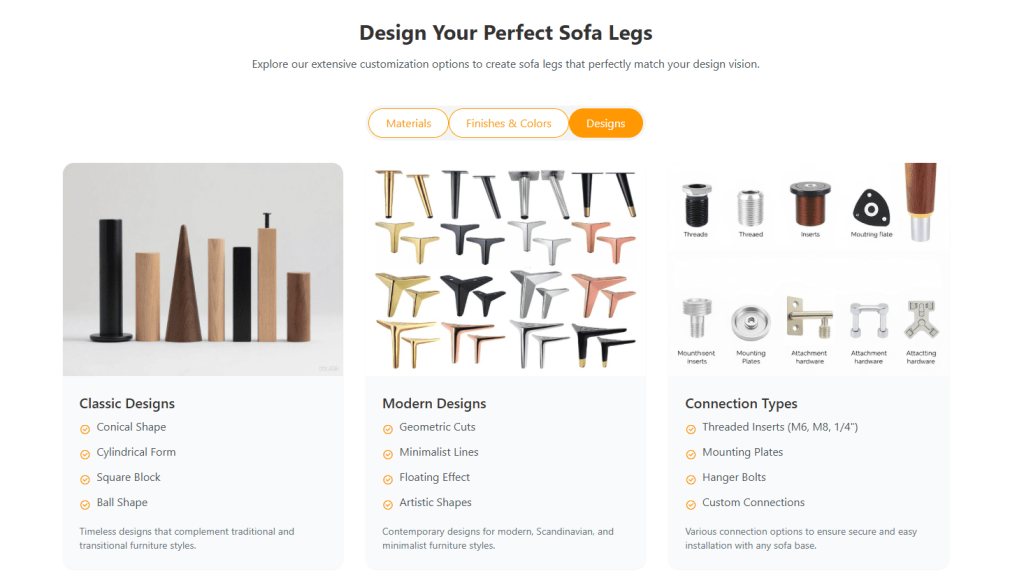The image size is (1024, 576).
Task: Open the Finishes & Colors tab
Action: point(508,122)
